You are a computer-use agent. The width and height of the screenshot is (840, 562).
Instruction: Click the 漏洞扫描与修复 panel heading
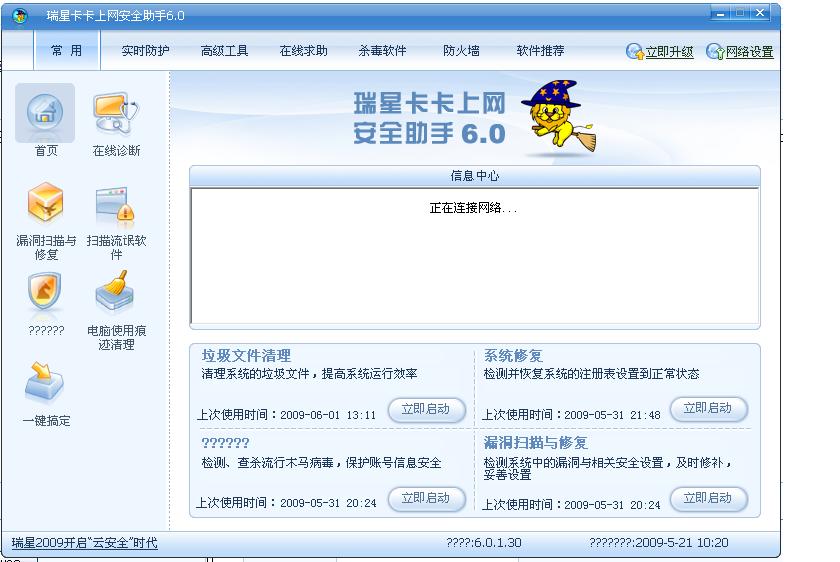tap(536, 443)
